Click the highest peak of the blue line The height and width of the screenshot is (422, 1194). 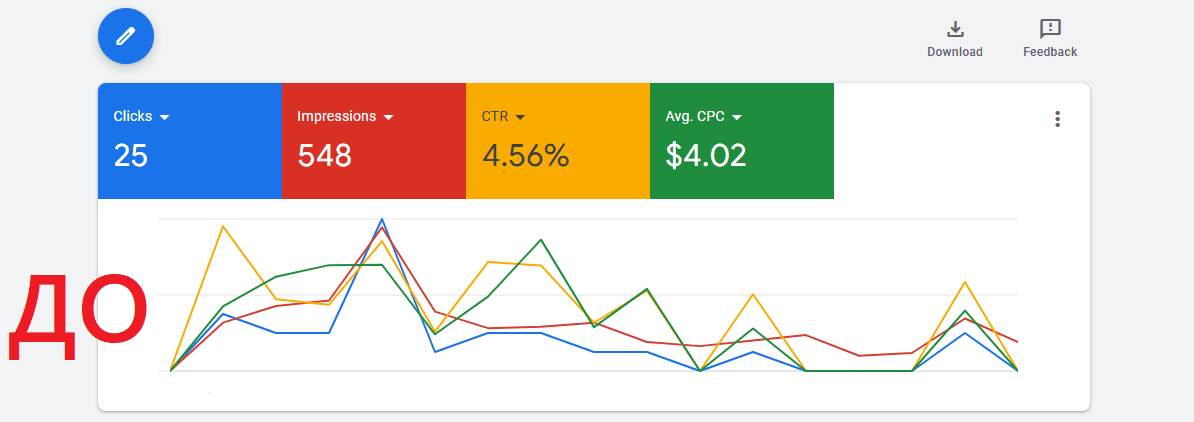(x=382, y=219)
